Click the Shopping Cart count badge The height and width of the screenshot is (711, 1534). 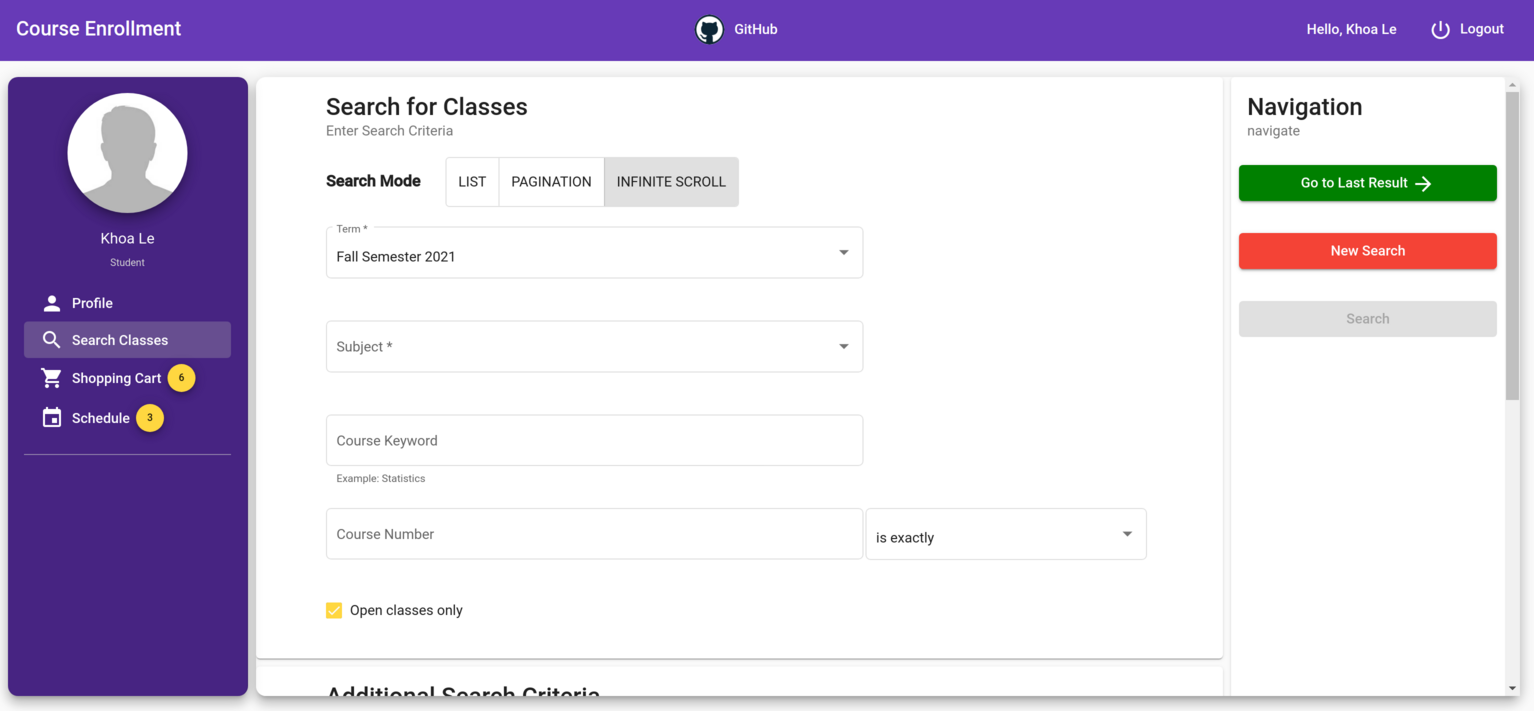click(181, 378)
